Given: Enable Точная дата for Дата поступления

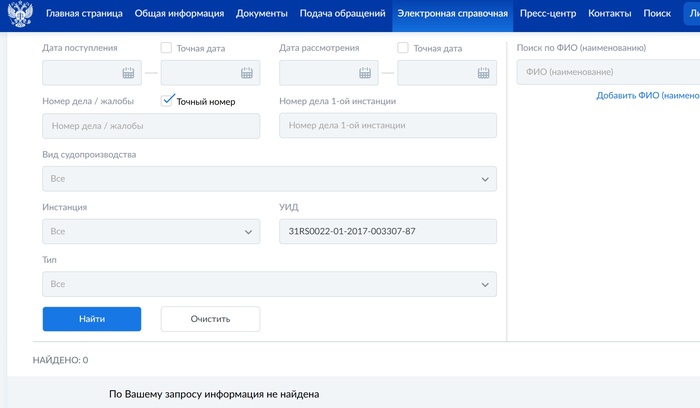Looking at the screenshot, I should point(166,48).
